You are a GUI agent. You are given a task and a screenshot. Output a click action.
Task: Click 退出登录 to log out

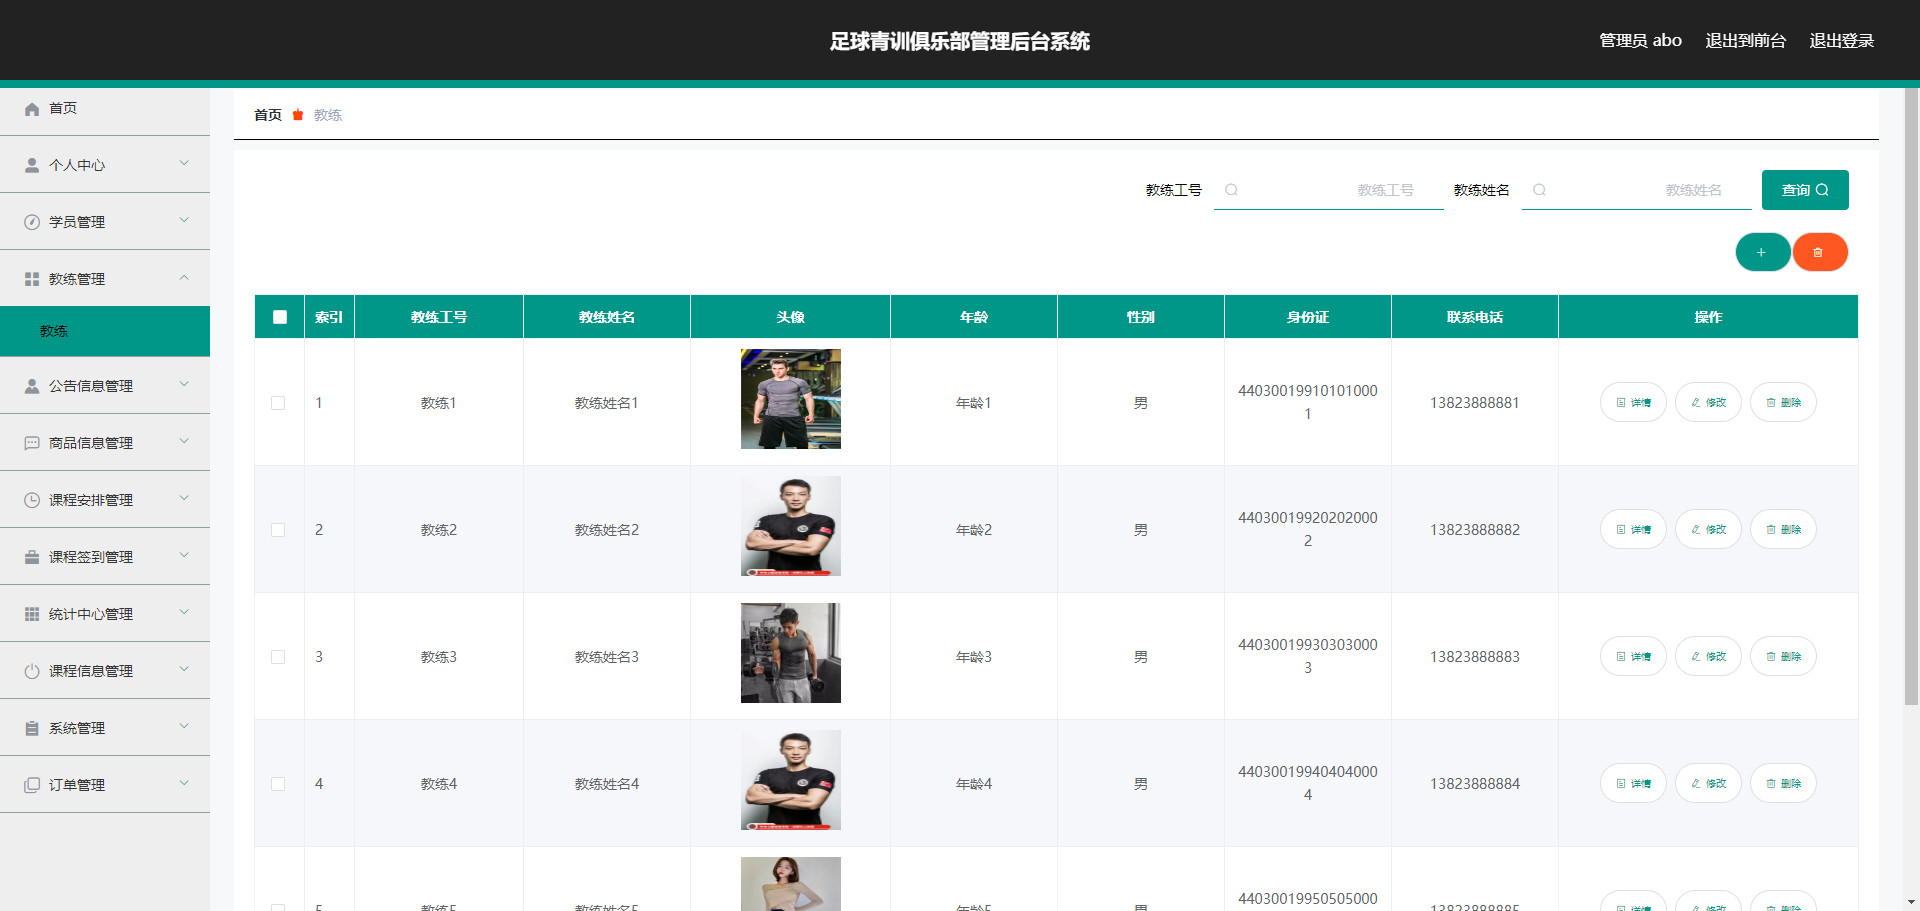click(1841, 41)
